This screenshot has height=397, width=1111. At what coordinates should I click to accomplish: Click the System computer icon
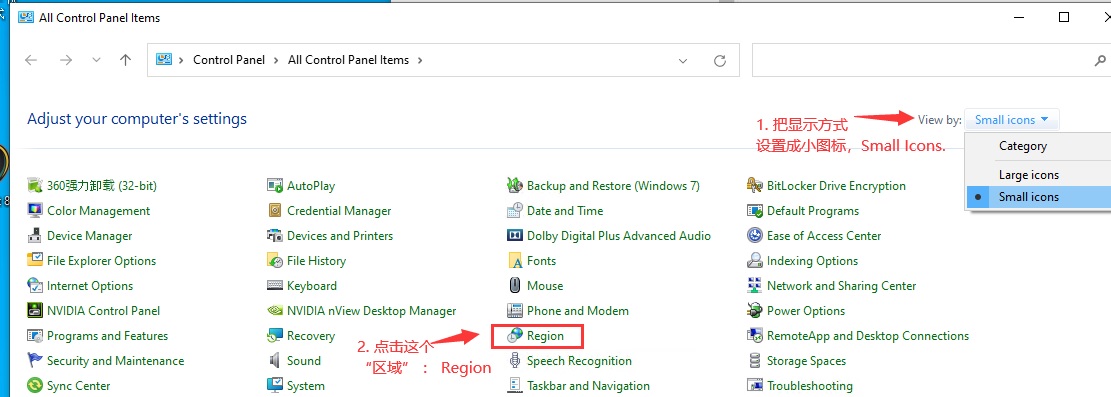275,386
